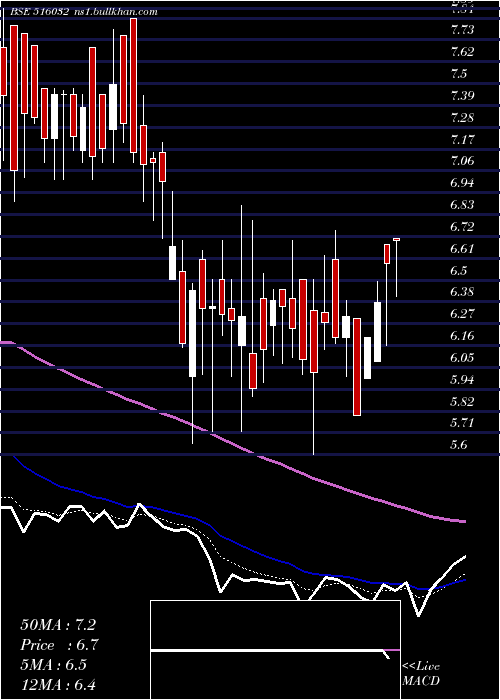
Task: Click the 7.39 price axis label
Action: [462, 96]
